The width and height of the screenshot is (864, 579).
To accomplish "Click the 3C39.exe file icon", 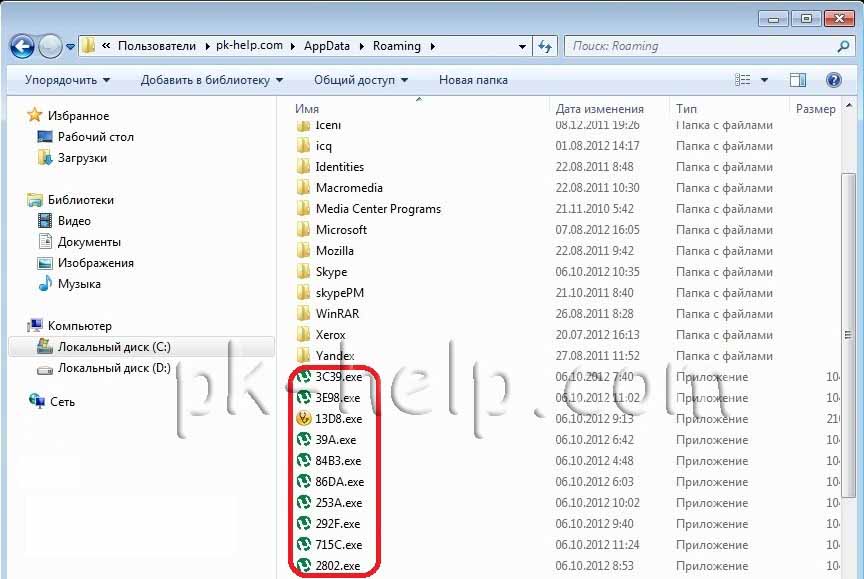I will point(304,376).
